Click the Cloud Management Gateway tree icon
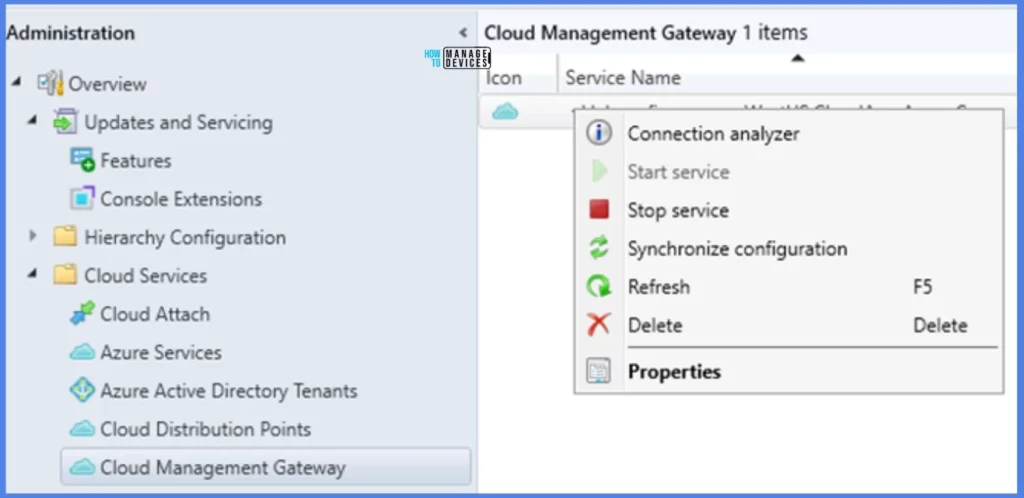The image size is (1024, 498). tap(82, 467)
